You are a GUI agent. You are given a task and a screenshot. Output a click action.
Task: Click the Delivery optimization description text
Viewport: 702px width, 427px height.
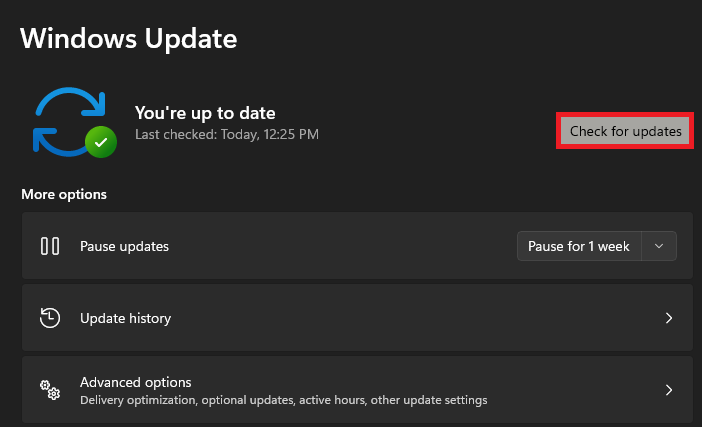283,400
